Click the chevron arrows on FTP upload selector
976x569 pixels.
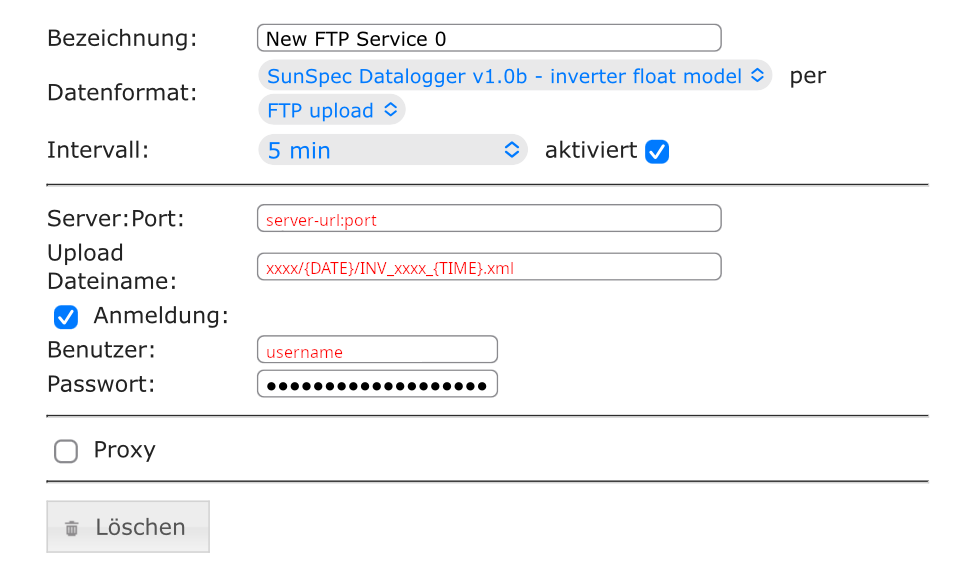coord(390,110)
